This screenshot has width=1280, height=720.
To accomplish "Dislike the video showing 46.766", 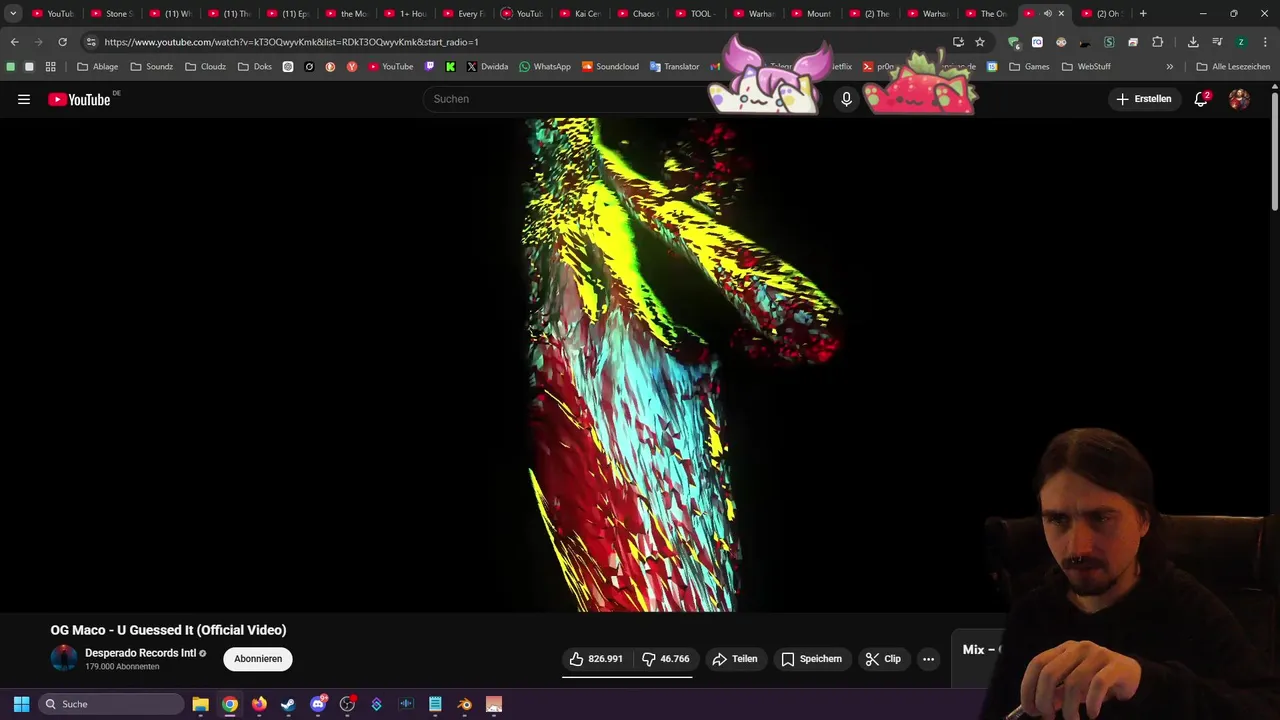I will [x=665, y=659].
